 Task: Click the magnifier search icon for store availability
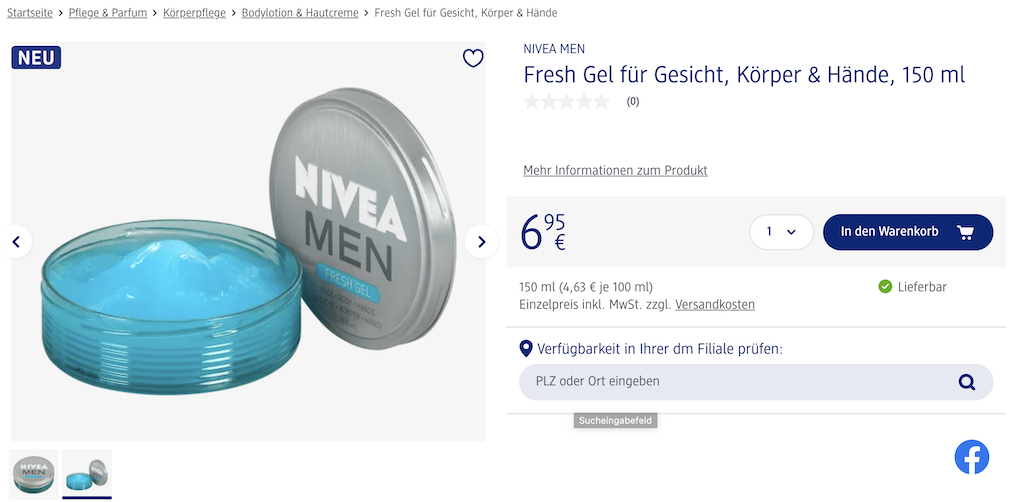(x=966, y=381)
